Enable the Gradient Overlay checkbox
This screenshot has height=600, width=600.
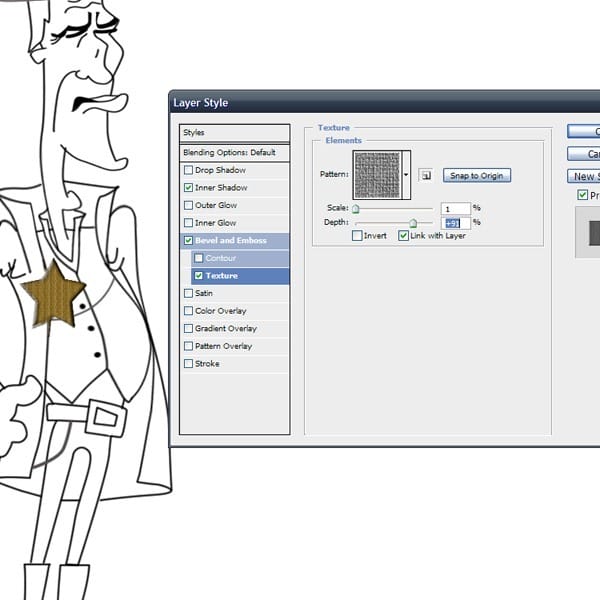188,328
